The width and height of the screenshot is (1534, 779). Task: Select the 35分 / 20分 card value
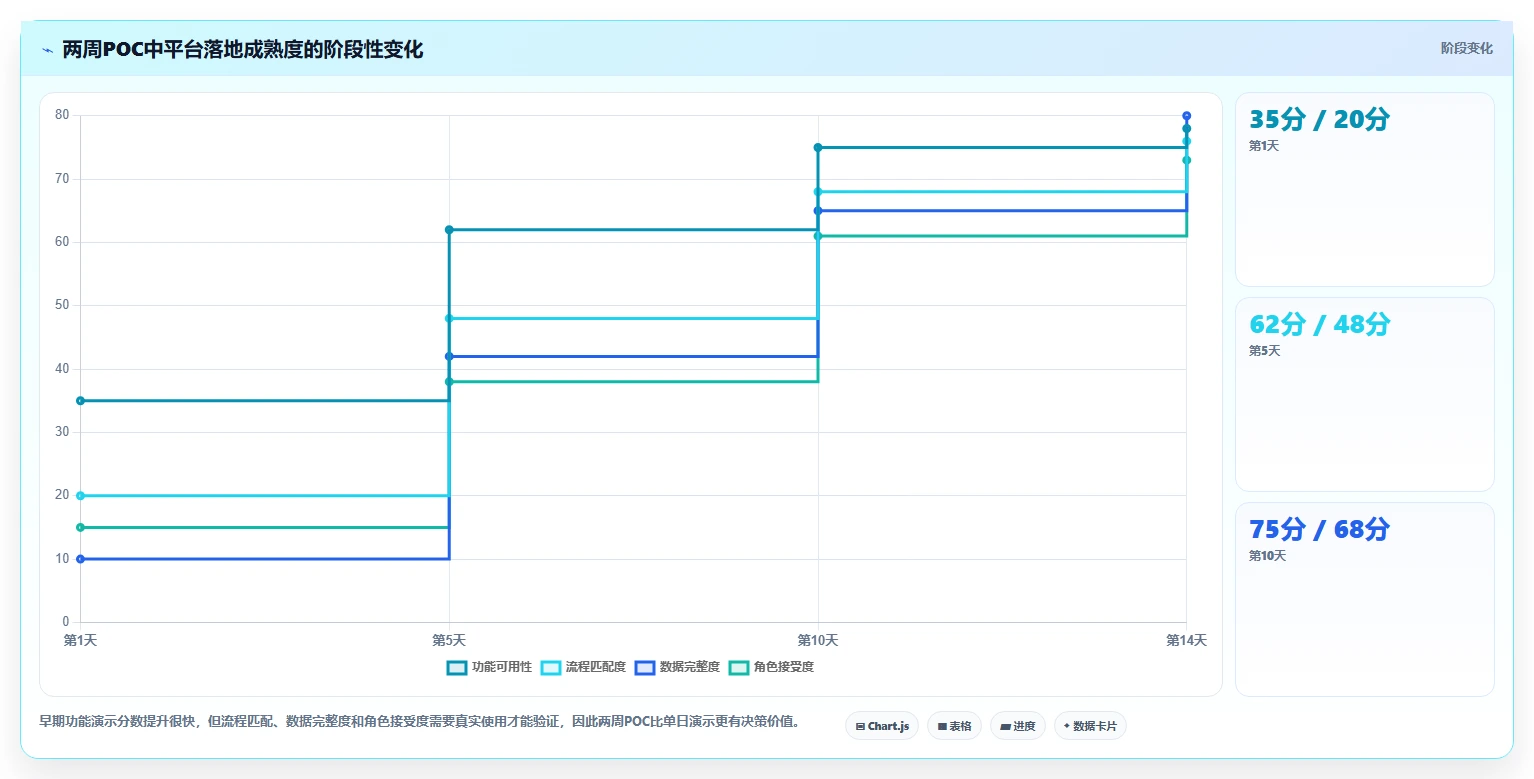[1319, 119]
